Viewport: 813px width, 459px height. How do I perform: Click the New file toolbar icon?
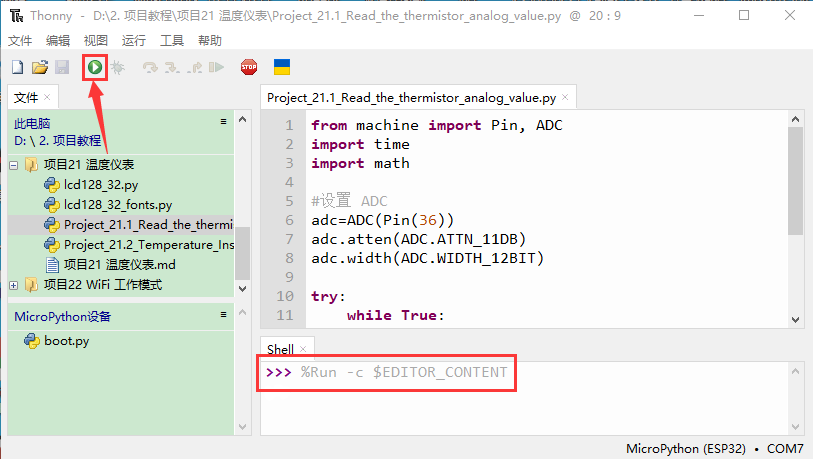coord(17,67)
